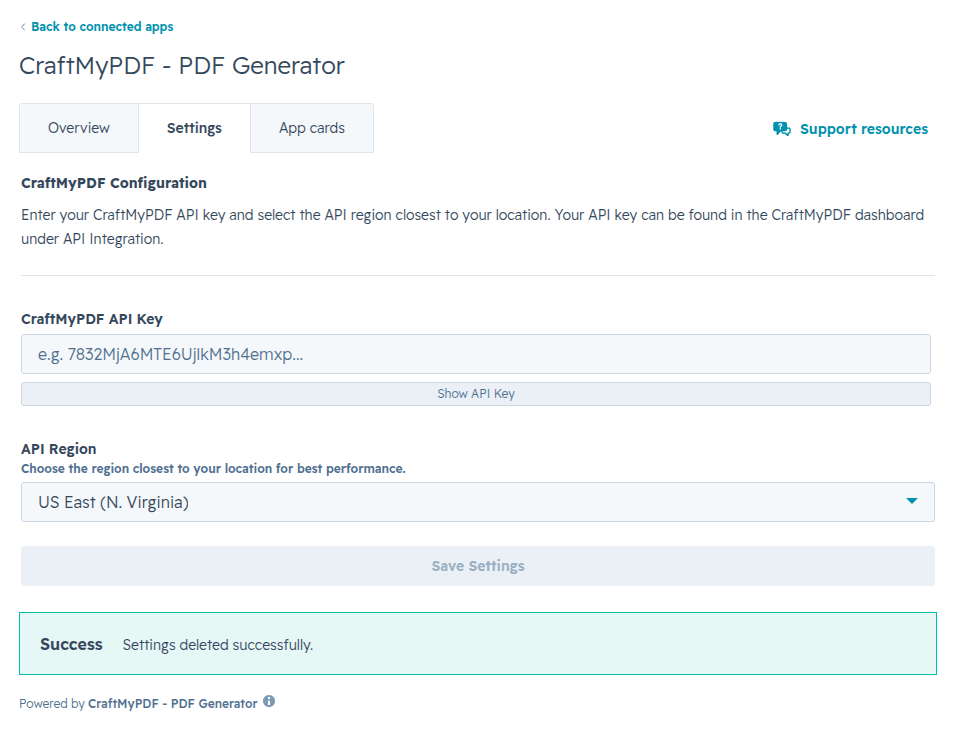Image resolution: width=960 pixels, height=729 pixels.
Task: Click the CraftMyPDF API Key label
Action: (92, 319)
